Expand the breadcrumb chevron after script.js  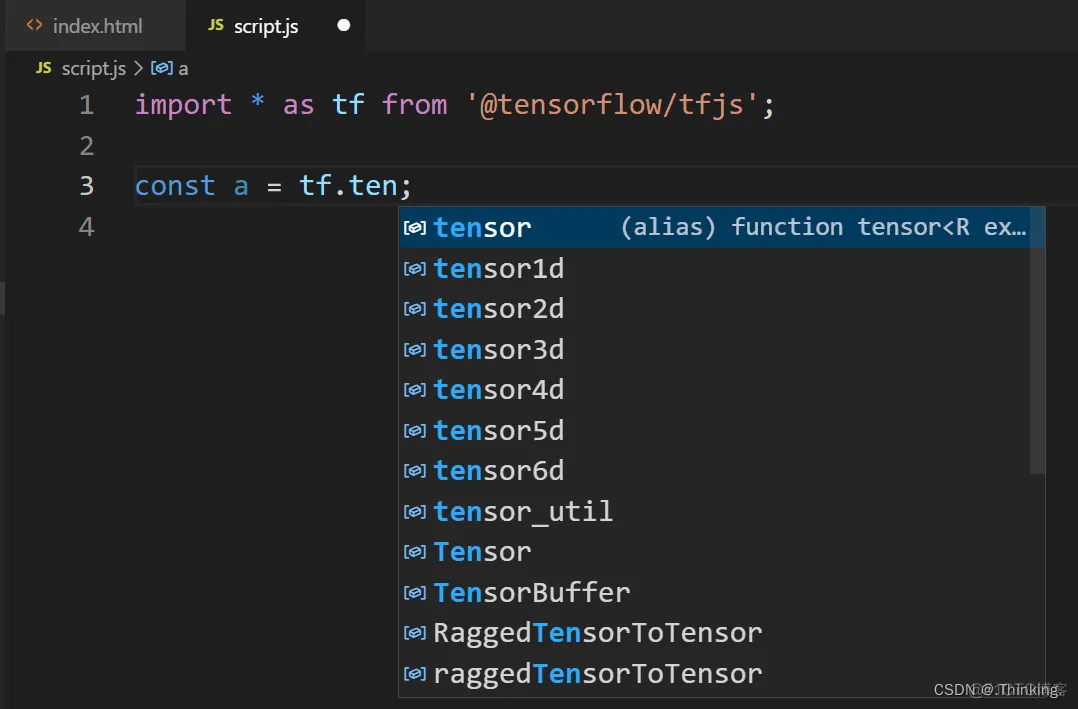tap(138, 68)
